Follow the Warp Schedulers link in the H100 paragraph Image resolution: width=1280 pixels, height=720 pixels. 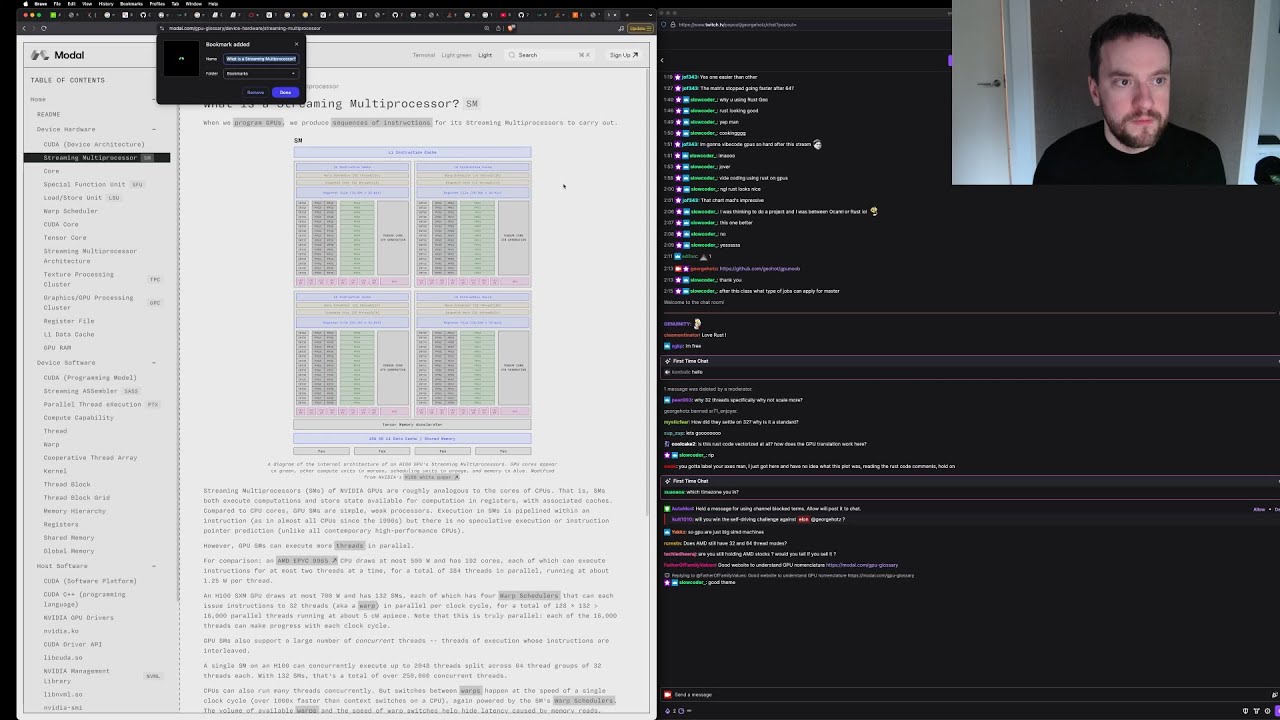529,596
